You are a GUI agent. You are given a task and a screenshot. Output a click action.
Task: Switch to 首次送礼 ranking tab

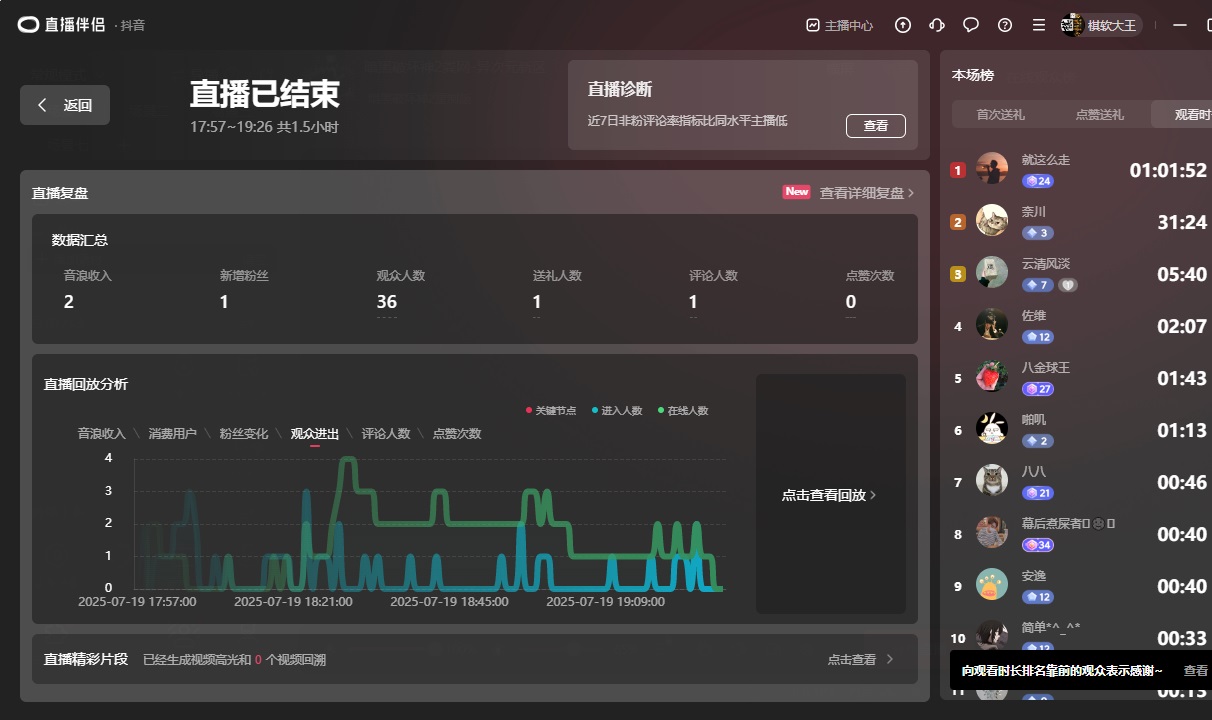coord(1001,115)
